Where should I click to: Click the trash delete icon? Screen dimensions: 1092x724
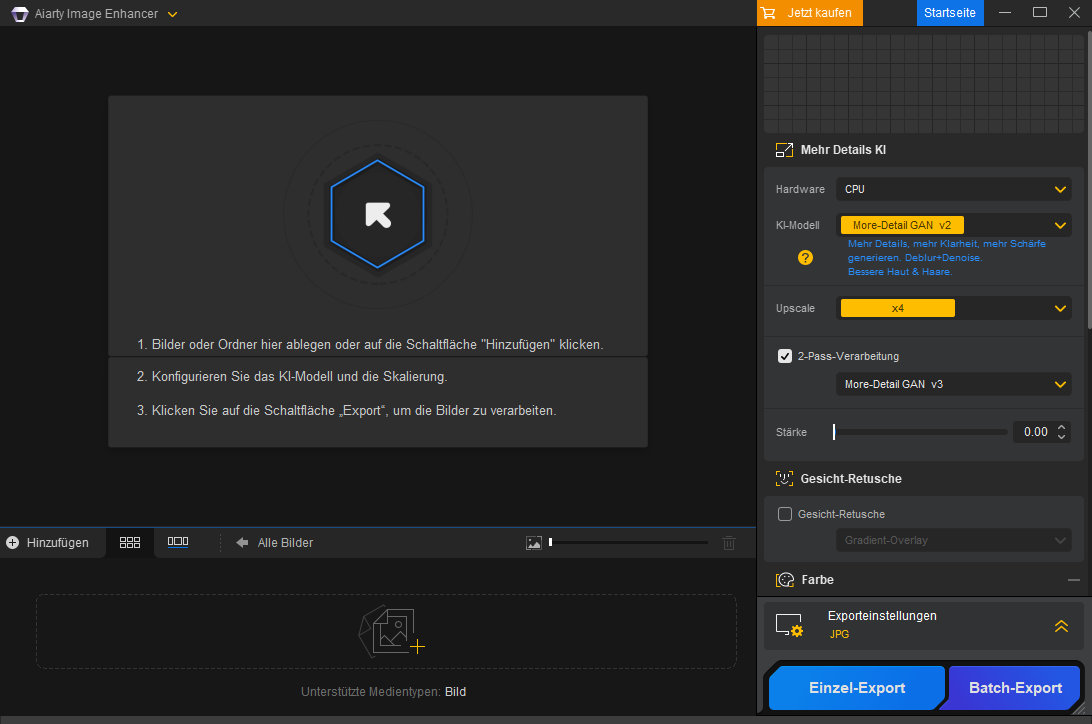pos(729,543)
